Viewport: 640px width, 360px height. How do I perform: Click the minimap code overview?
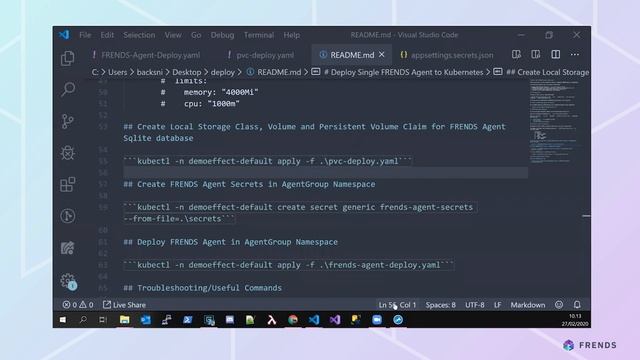554,122
